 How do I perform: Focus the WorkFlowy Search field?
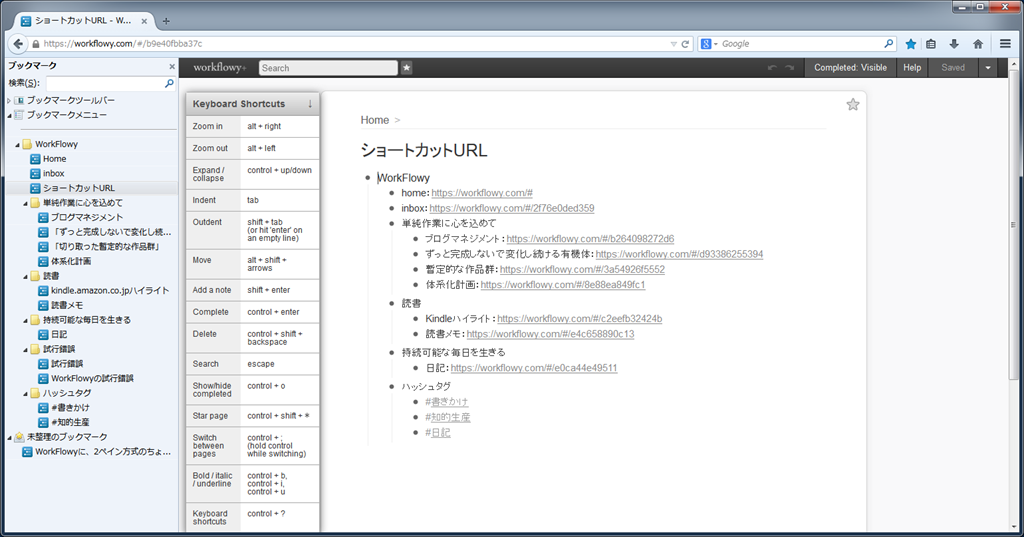tap(328, 68)
